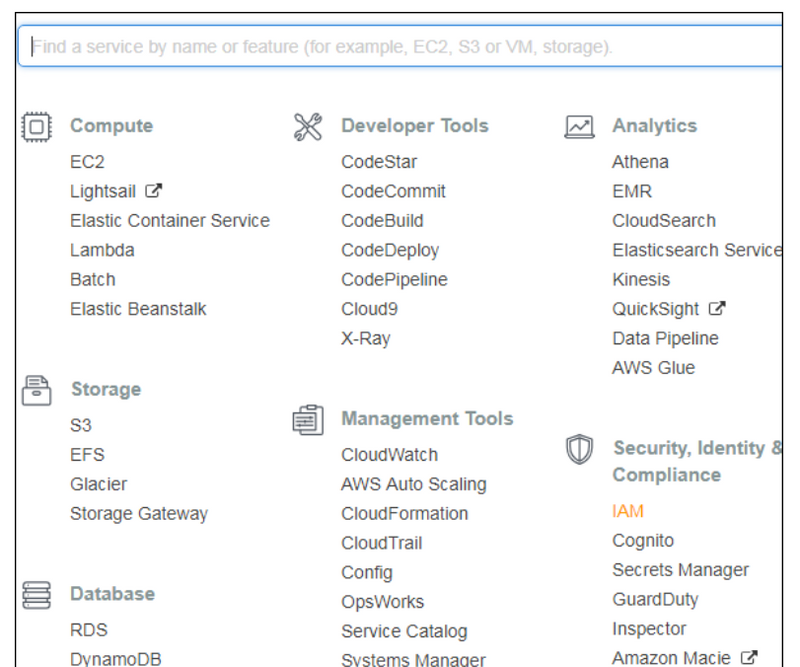
Task: Click the Analytics chart icon
Action: pyautogui.click(x=579, y=127)
